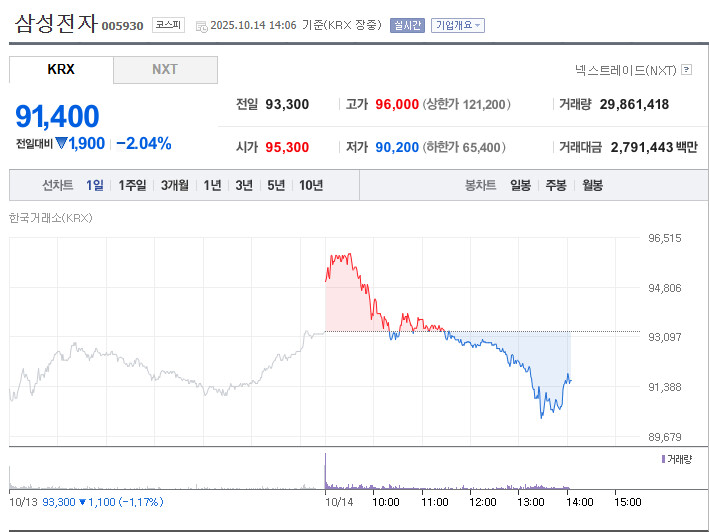Viewport: 709px width, 532px height.
Task: Click the blue intraday low point on chart
Action: pos(542,416)
